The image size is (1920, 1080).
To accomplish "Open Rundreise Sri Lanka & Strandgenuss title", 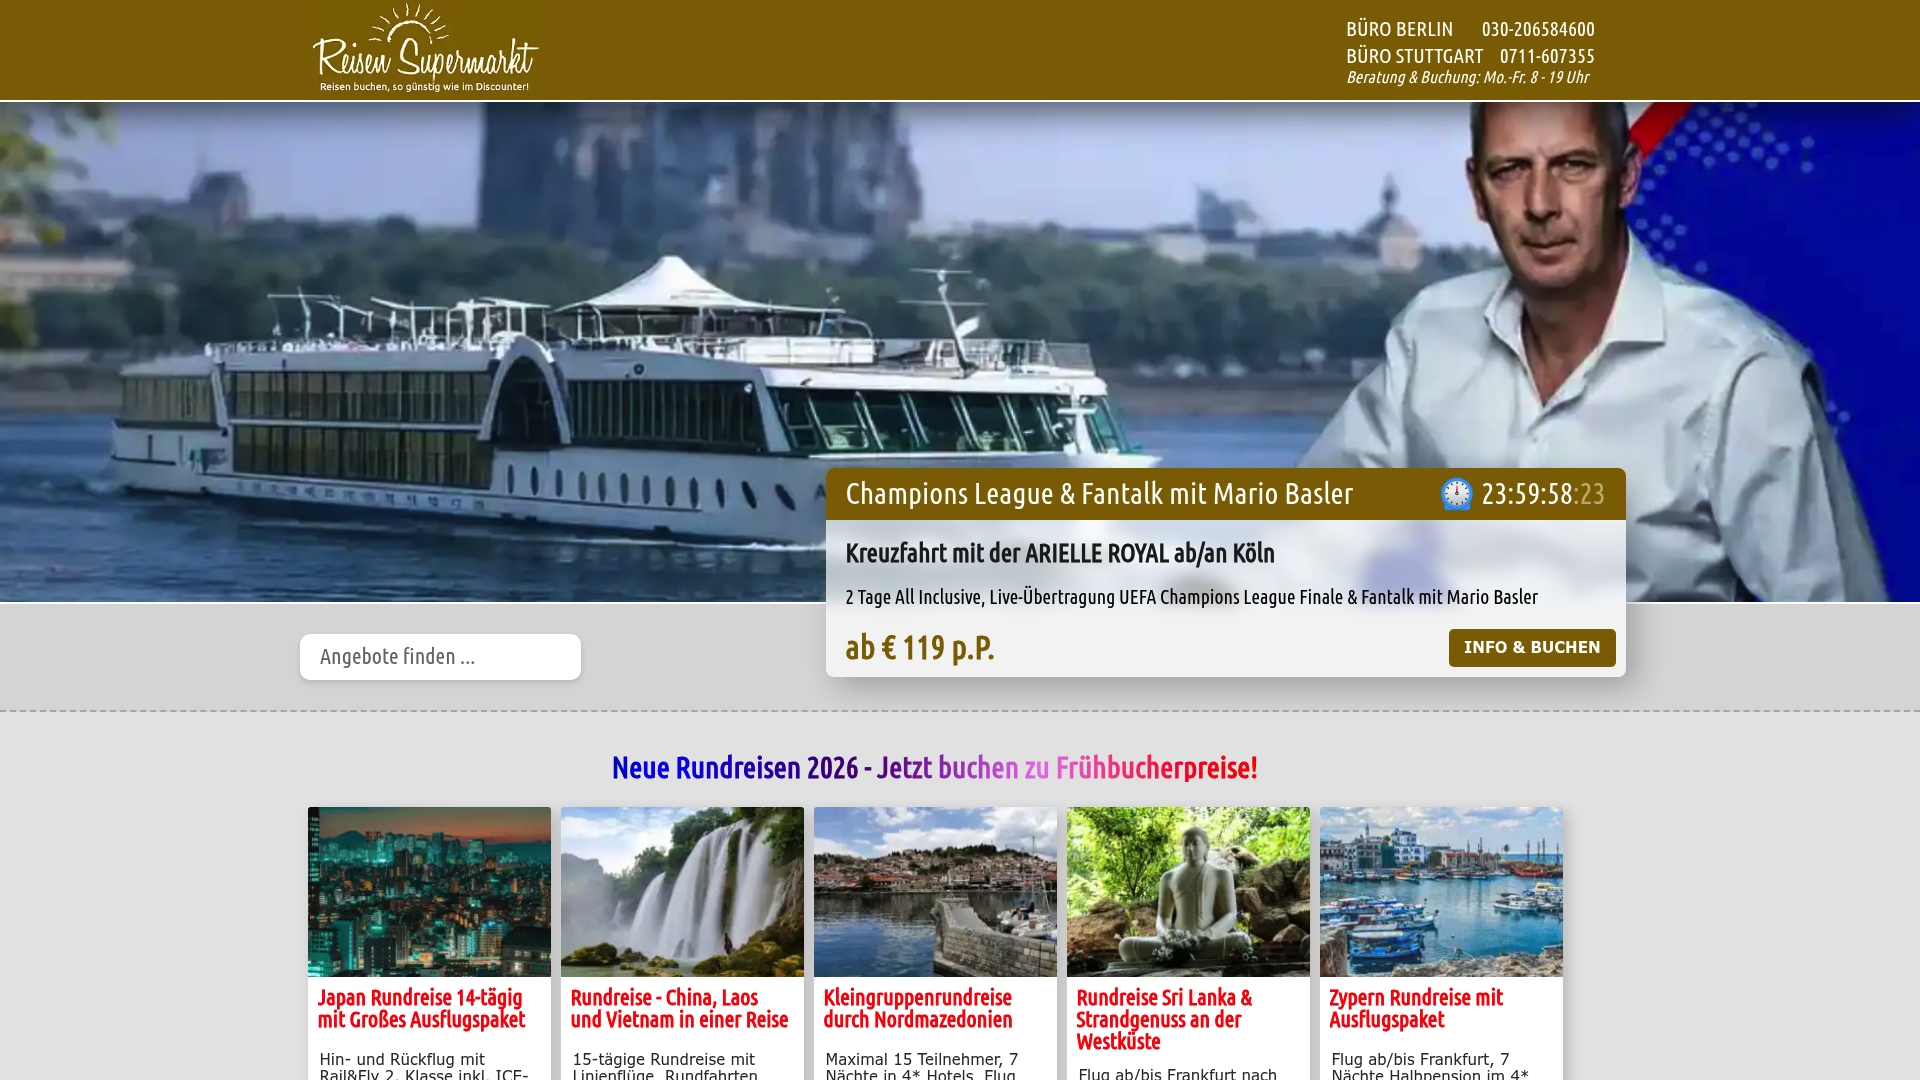I will pos(1163,1019).
